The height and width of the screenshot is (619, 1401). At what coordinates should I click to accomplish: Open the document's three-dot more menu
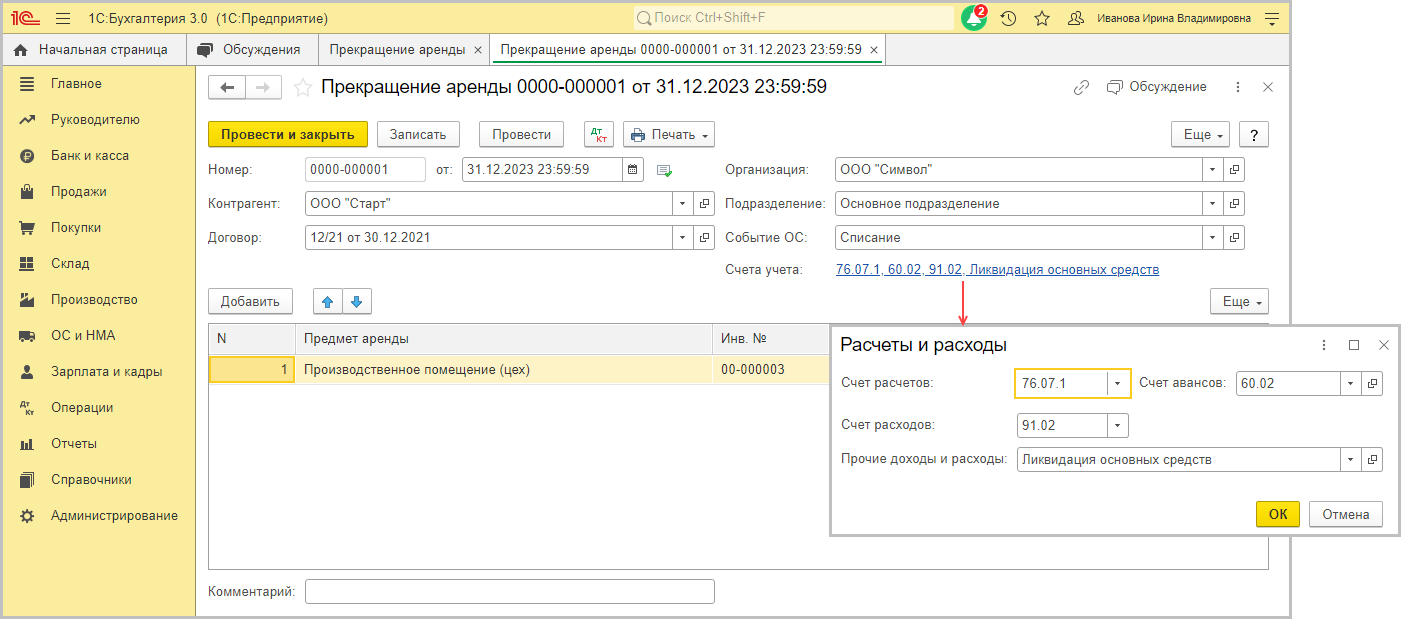pyautogui.click(x=1238, y=88)
